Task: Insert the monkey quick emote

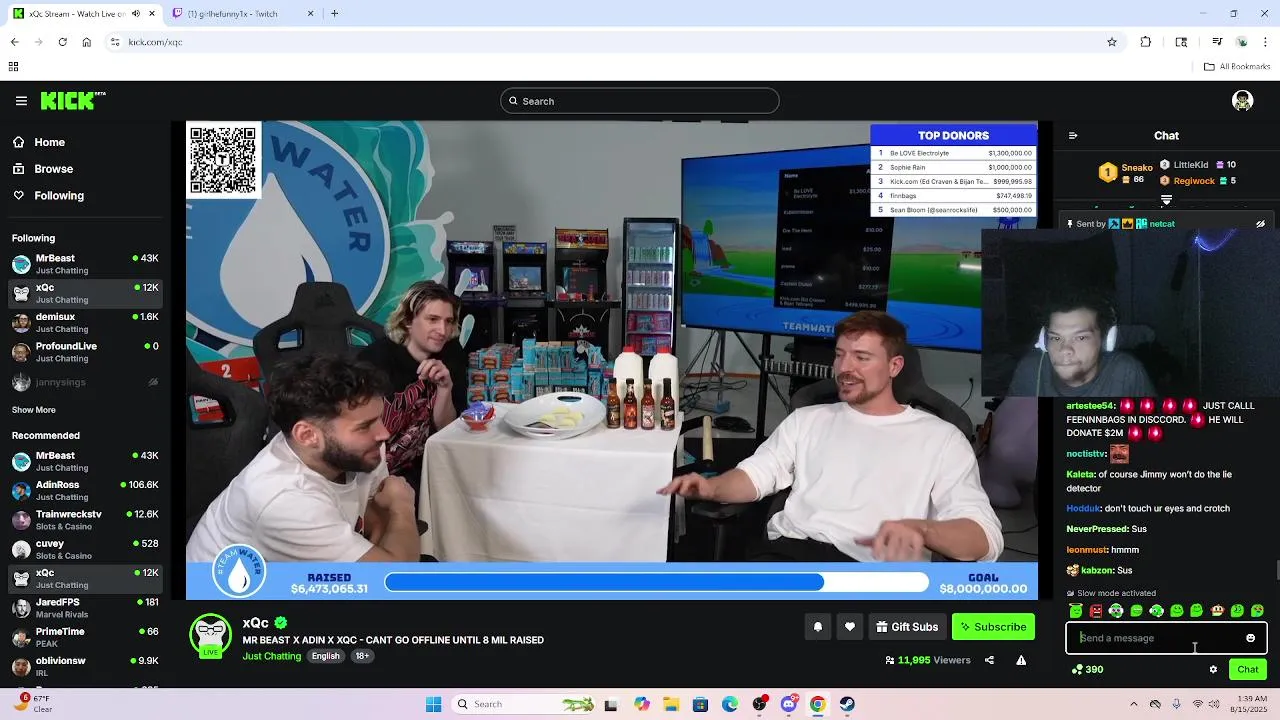Action: pyautogui.click(x=1217, y=611)
